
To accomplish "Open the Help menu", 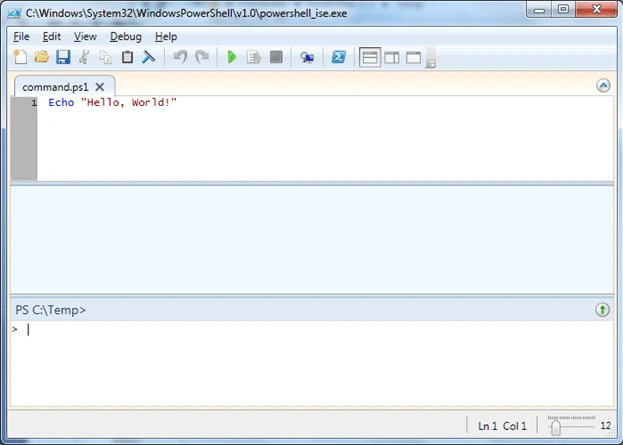I will (x=166, y=37).
